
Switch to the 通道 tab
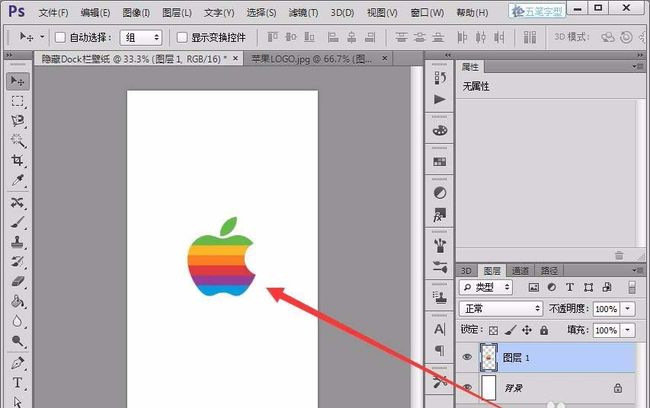pos(520,271)
